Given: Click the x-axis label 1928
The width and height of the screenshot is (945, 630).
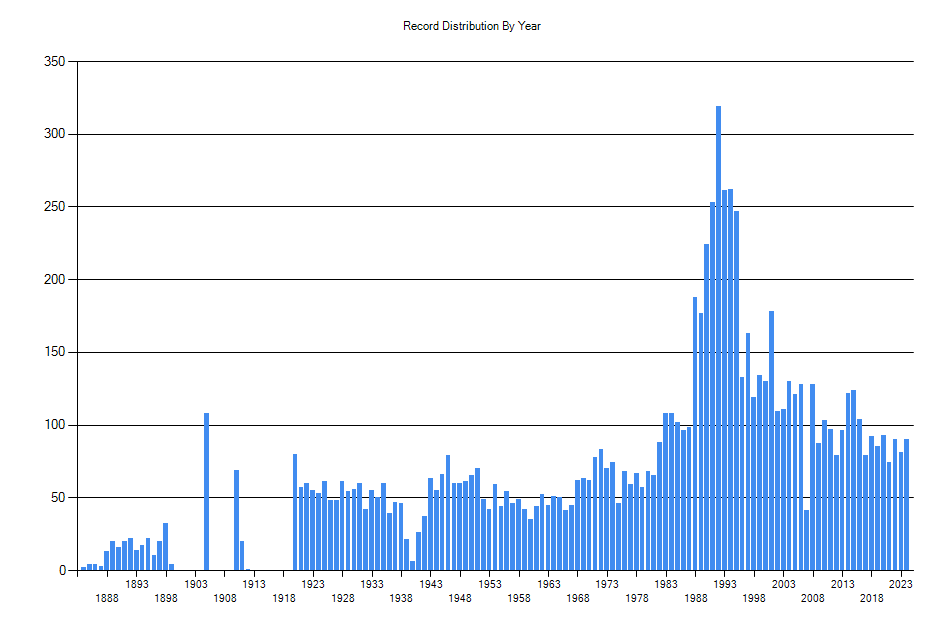Looking at the screenshot, I should point(343,598).
